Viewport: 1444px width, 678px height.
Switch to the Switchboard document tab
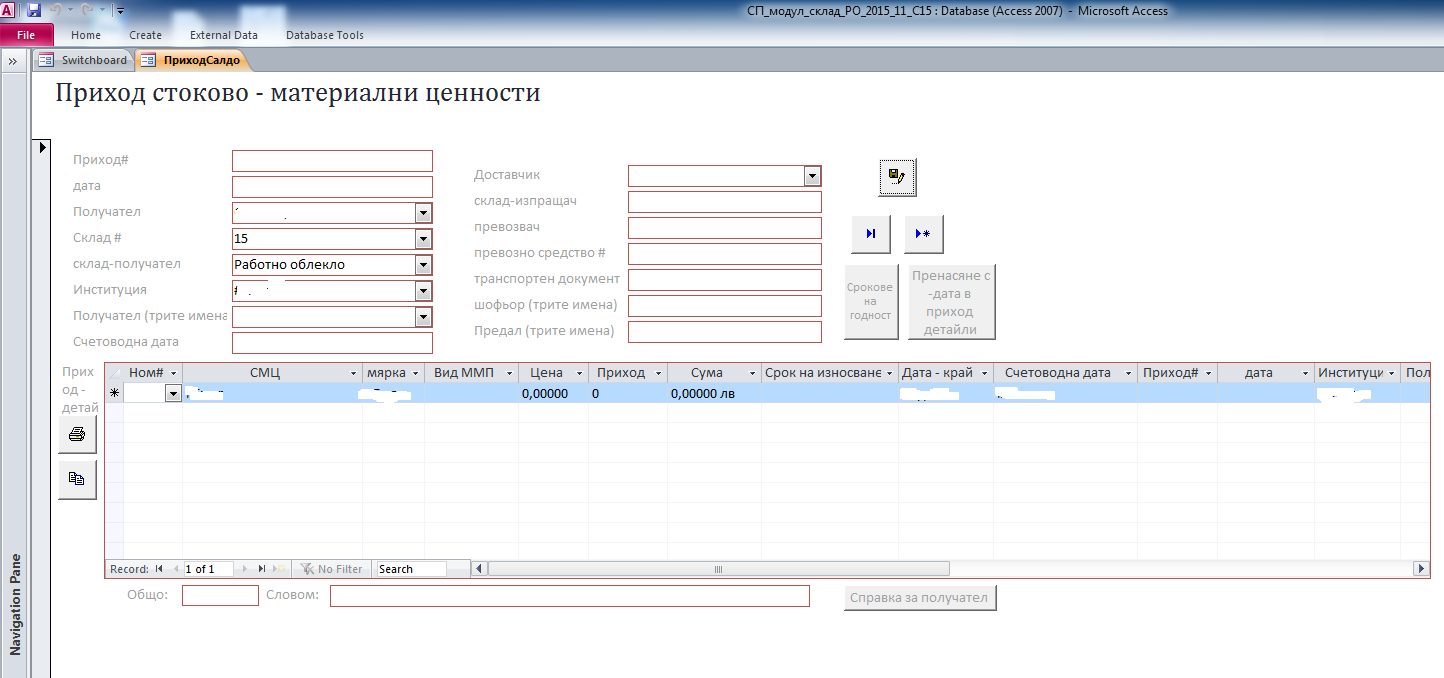[x=84, y=60]
